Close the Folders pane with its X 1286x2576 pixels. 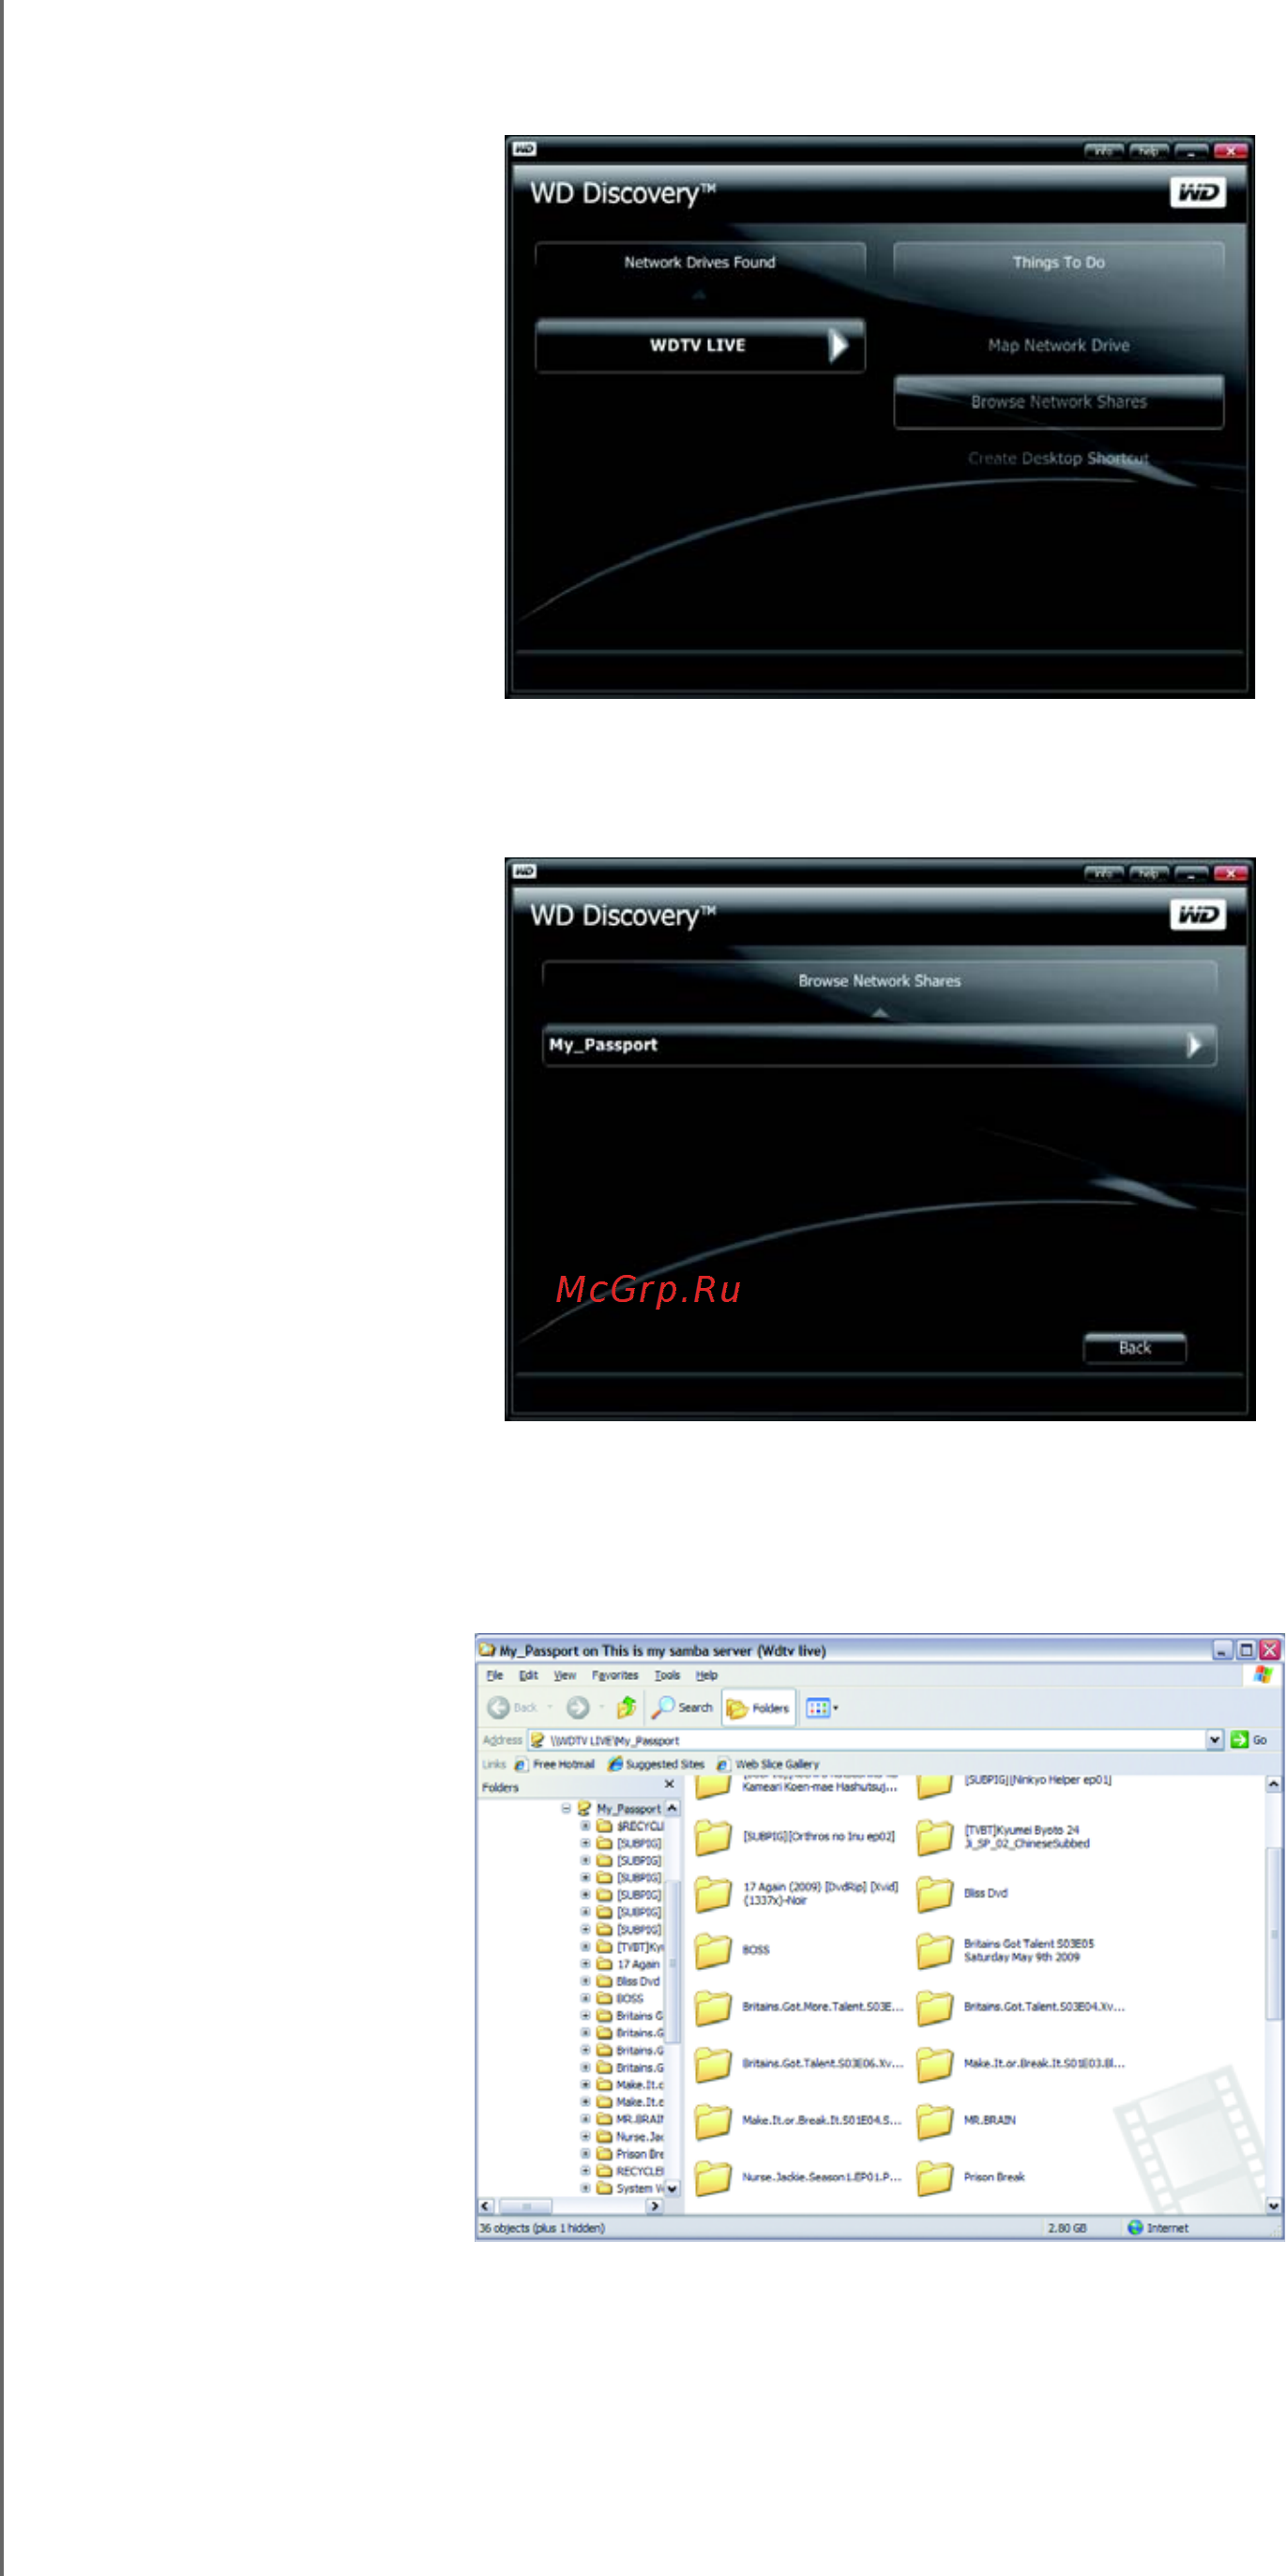pyautogui.click(x=669, y=1785)
